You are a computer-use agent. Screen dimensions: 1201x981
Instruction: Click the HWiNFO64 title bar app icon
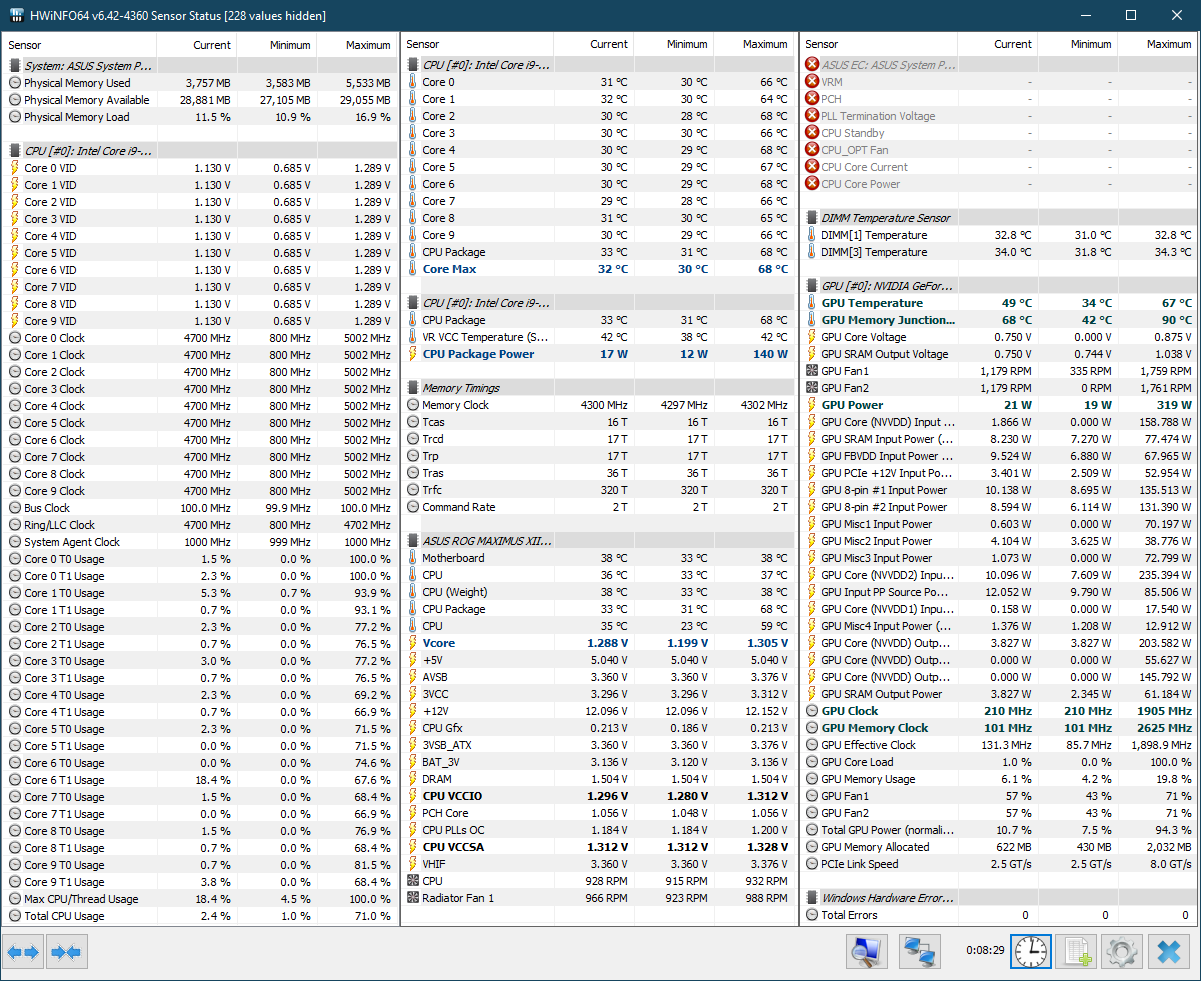17,16
